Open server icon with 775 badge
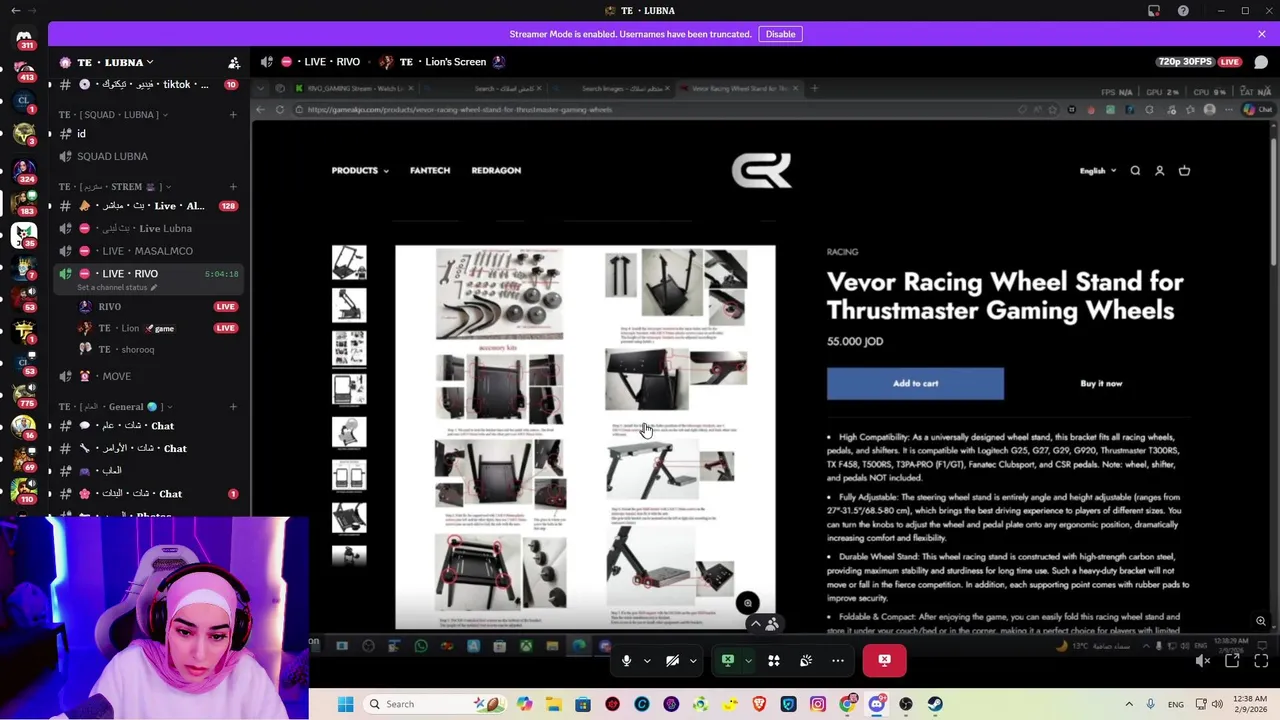 (24, 394)
